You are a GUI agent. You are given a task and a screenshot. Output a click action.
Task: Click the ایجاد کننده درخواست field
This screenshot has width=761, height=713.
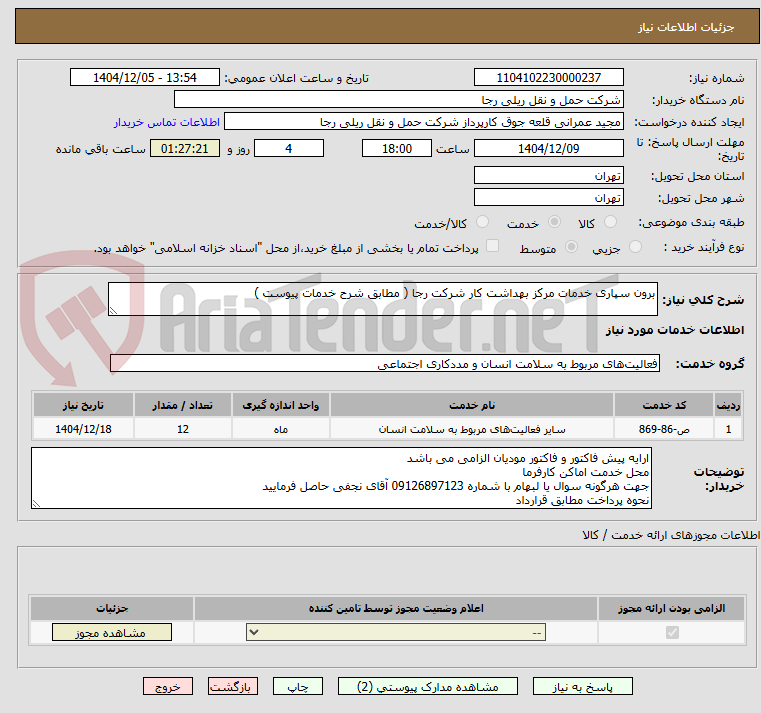[424, 122]
